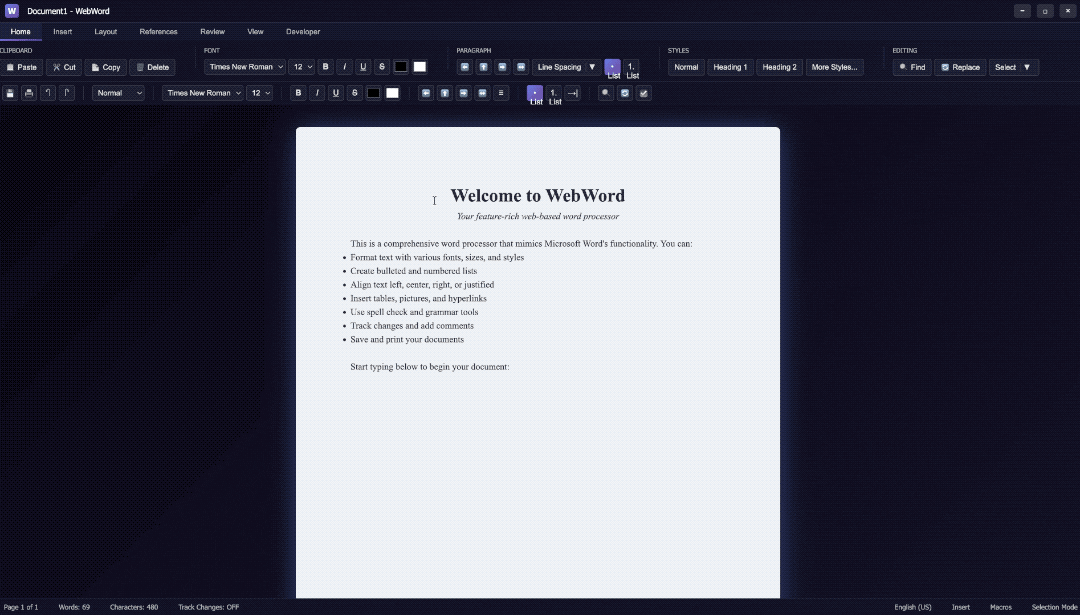Open the quick toolbar font size dropdown

[260, 93]
